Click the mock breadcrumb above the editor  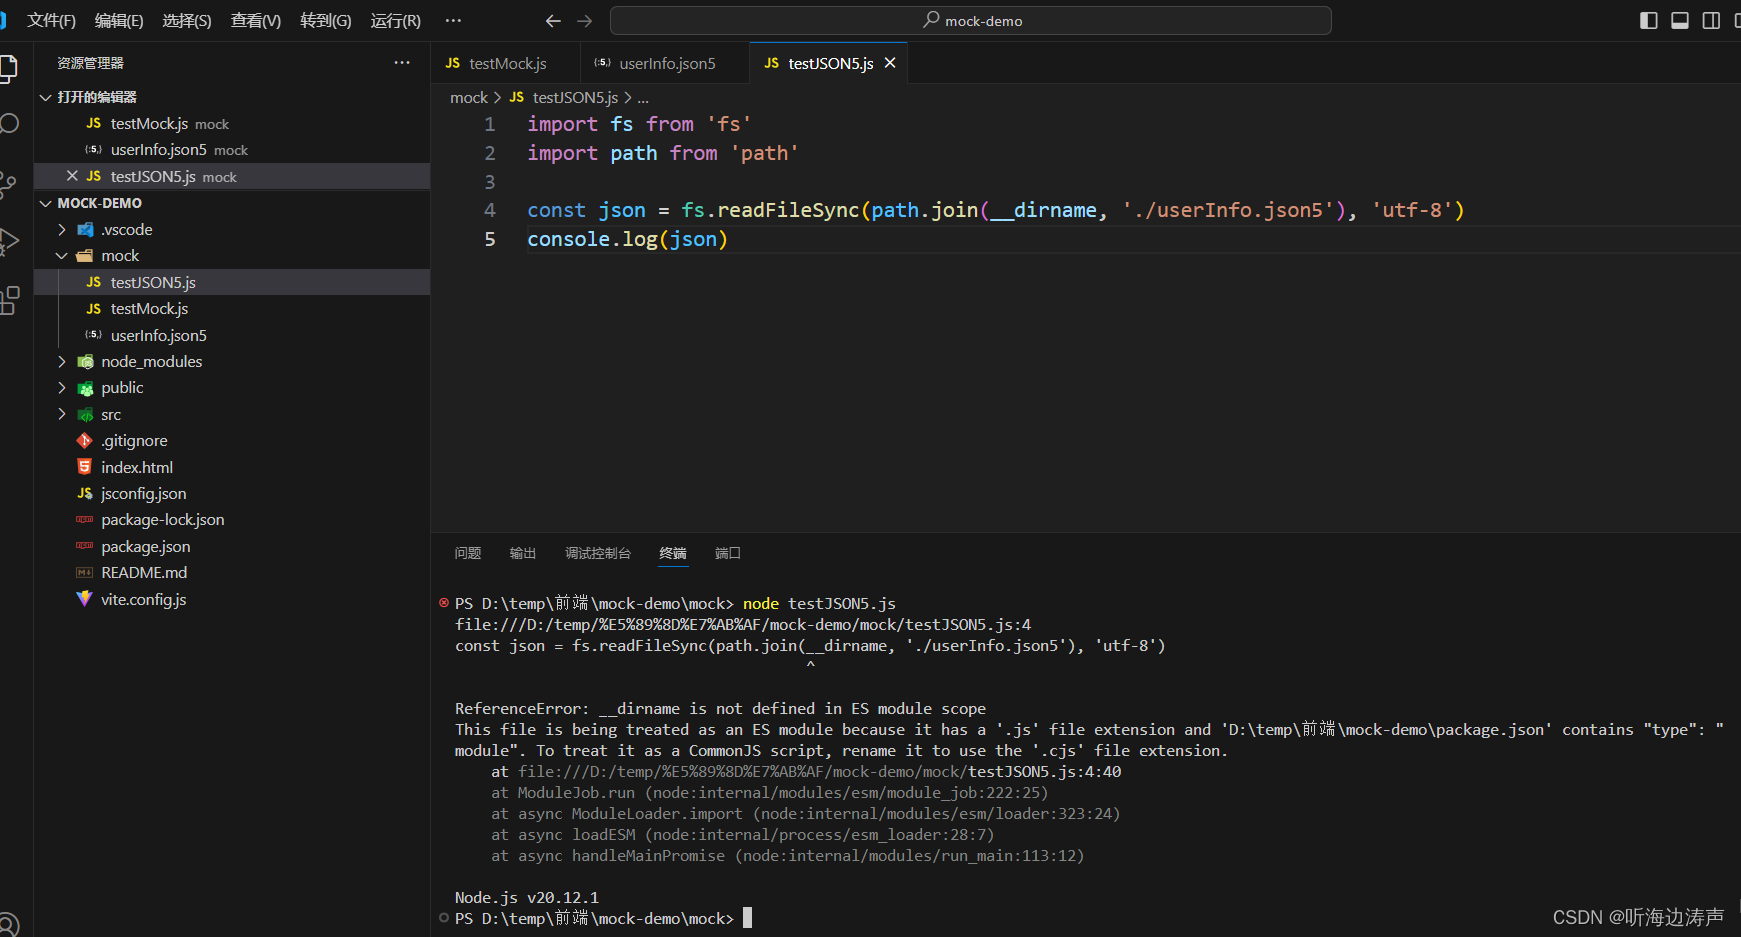coord(468,97)
